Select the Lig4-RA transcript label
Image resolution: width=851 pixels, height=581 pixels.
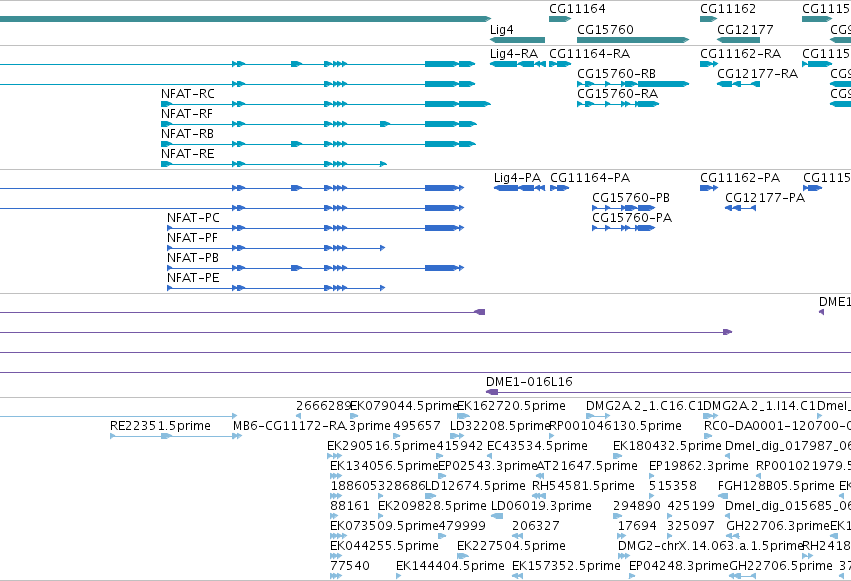(514, 54)
